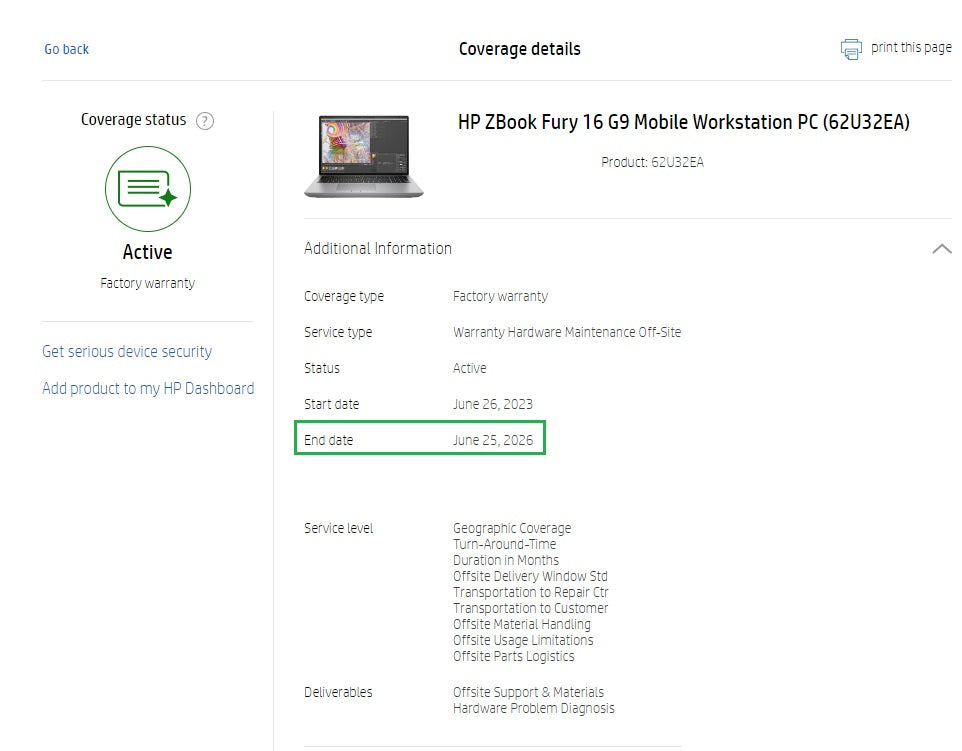Screen dimensions: 962x751
Task: Click the printer icon to print this page
Action: click(x=851, y=48)
